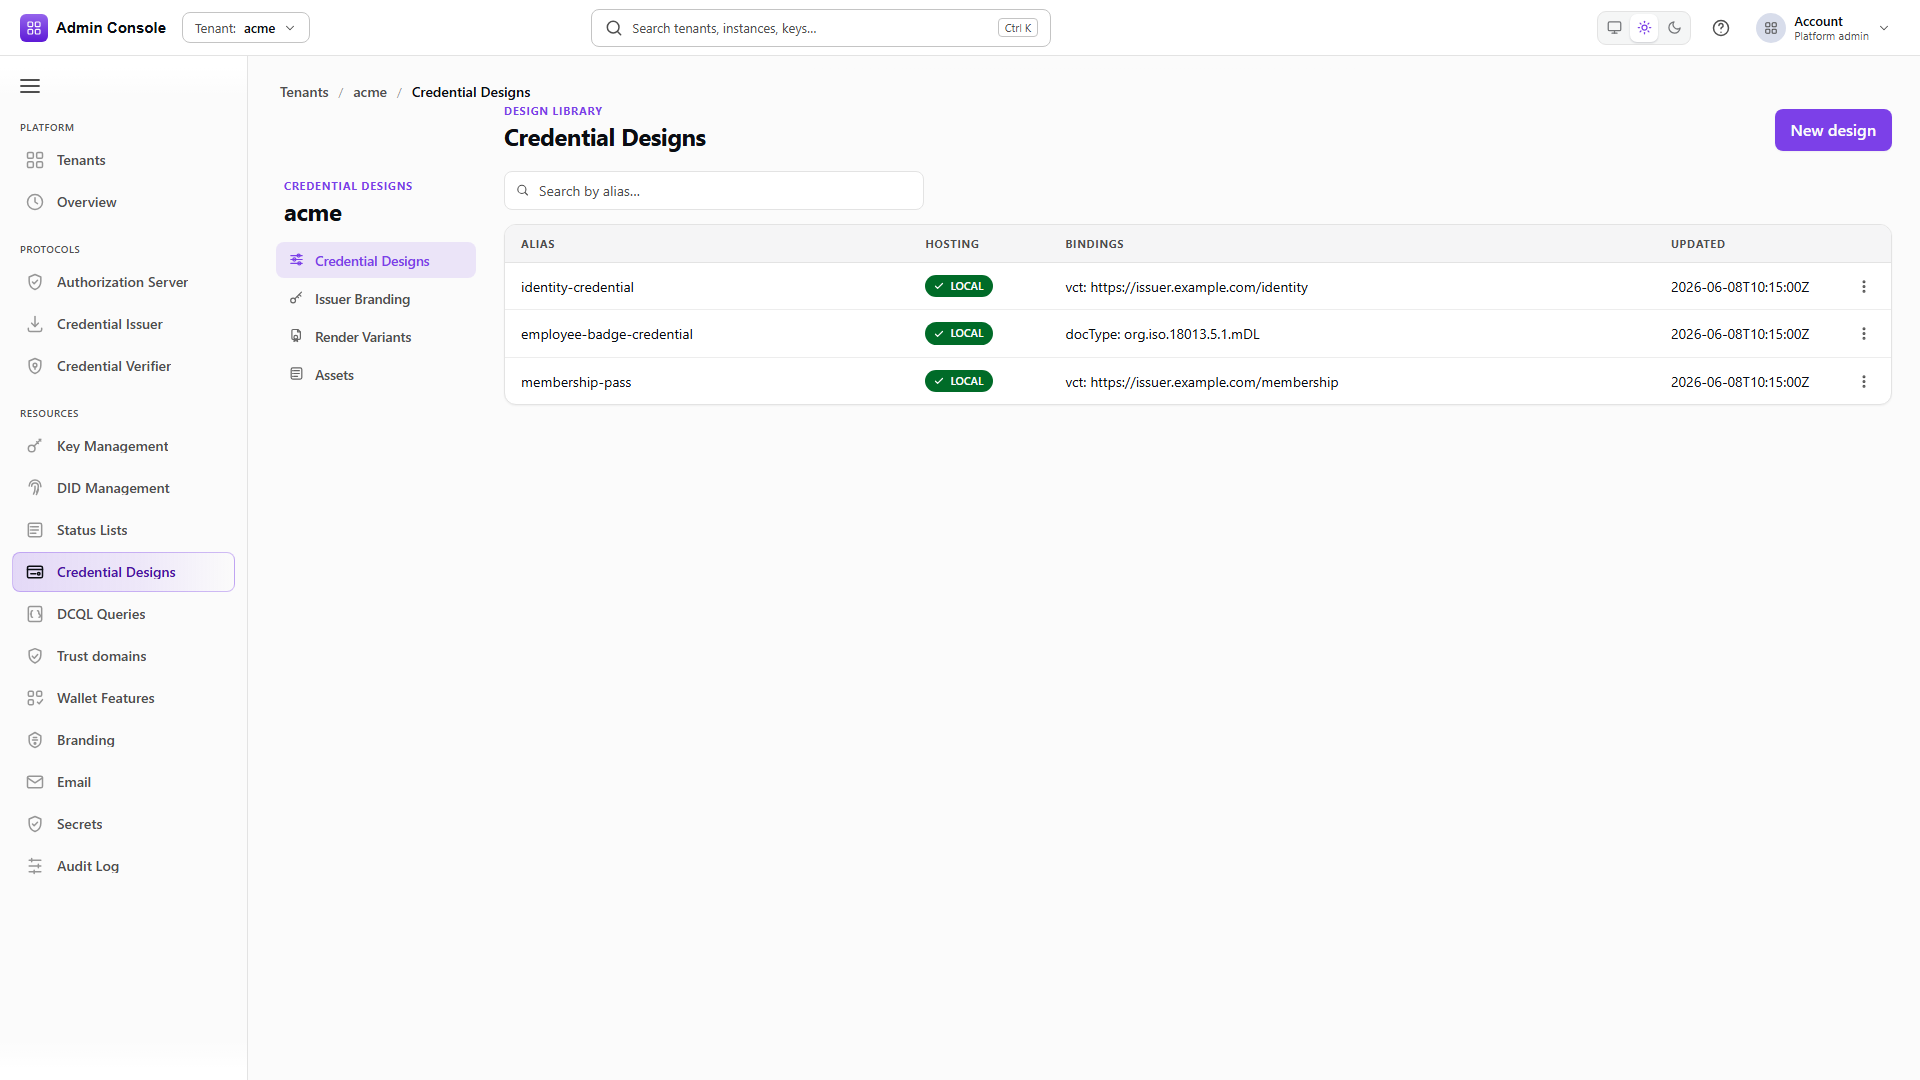
Task: Open row menu for identity-credential
Action: click(1864, 286)
